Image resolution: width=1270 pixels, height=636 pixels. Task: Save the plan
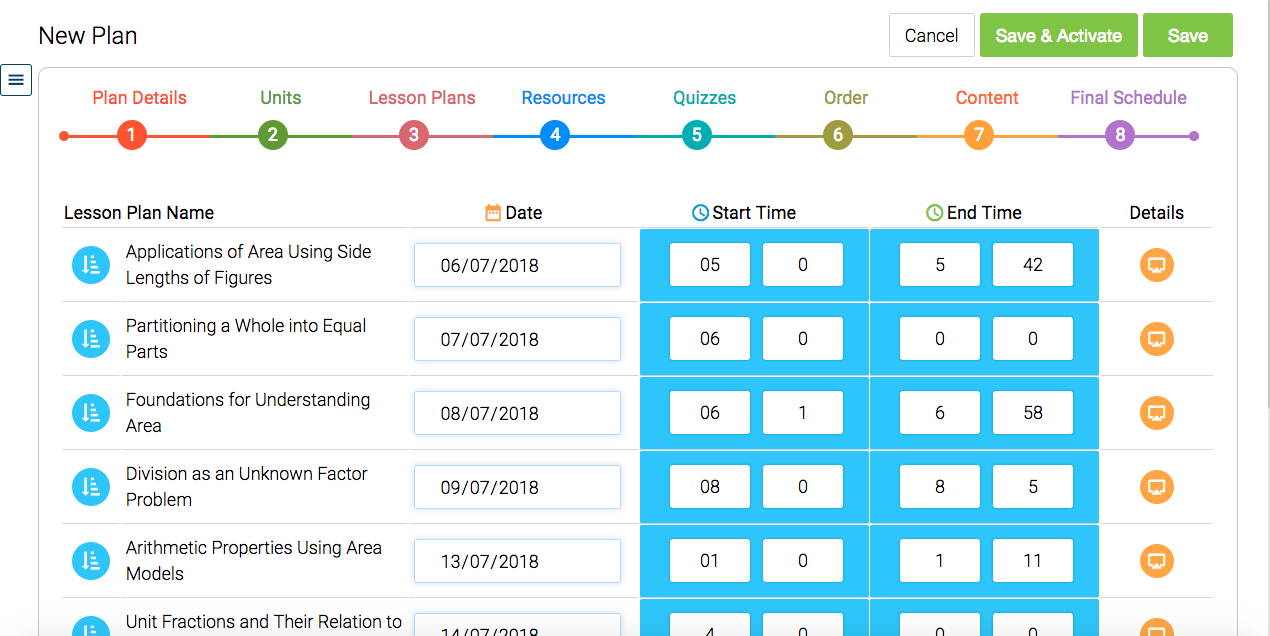click(1187, 34)
